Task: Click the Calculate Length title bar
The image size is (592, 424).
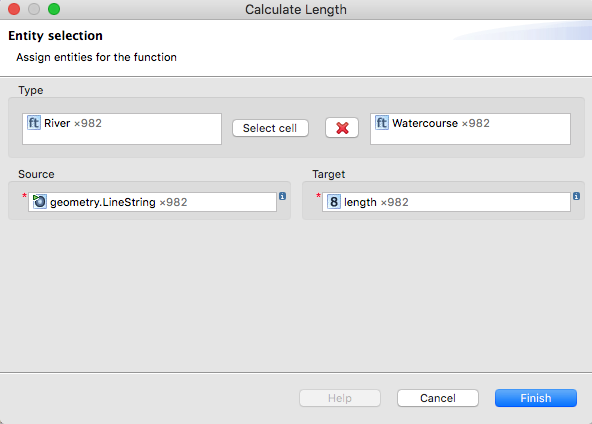Action: (296, 9)
